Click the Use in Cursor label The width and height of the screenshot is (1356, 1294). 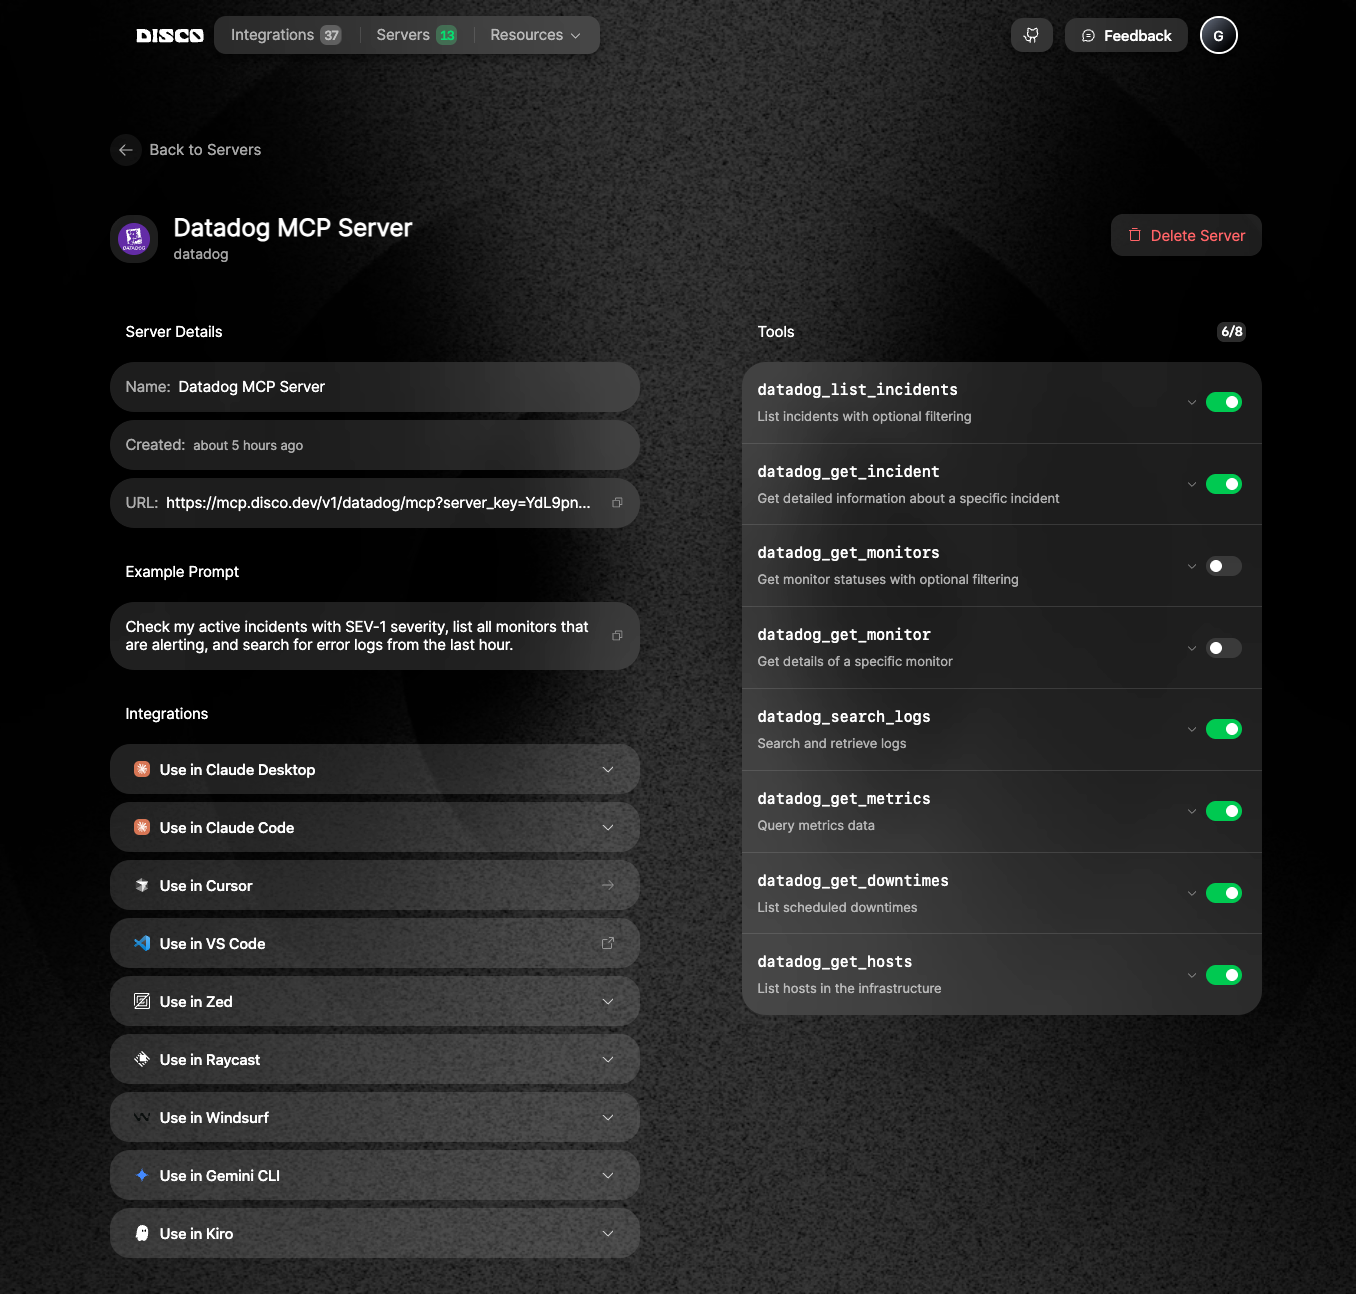click(206, 886)
